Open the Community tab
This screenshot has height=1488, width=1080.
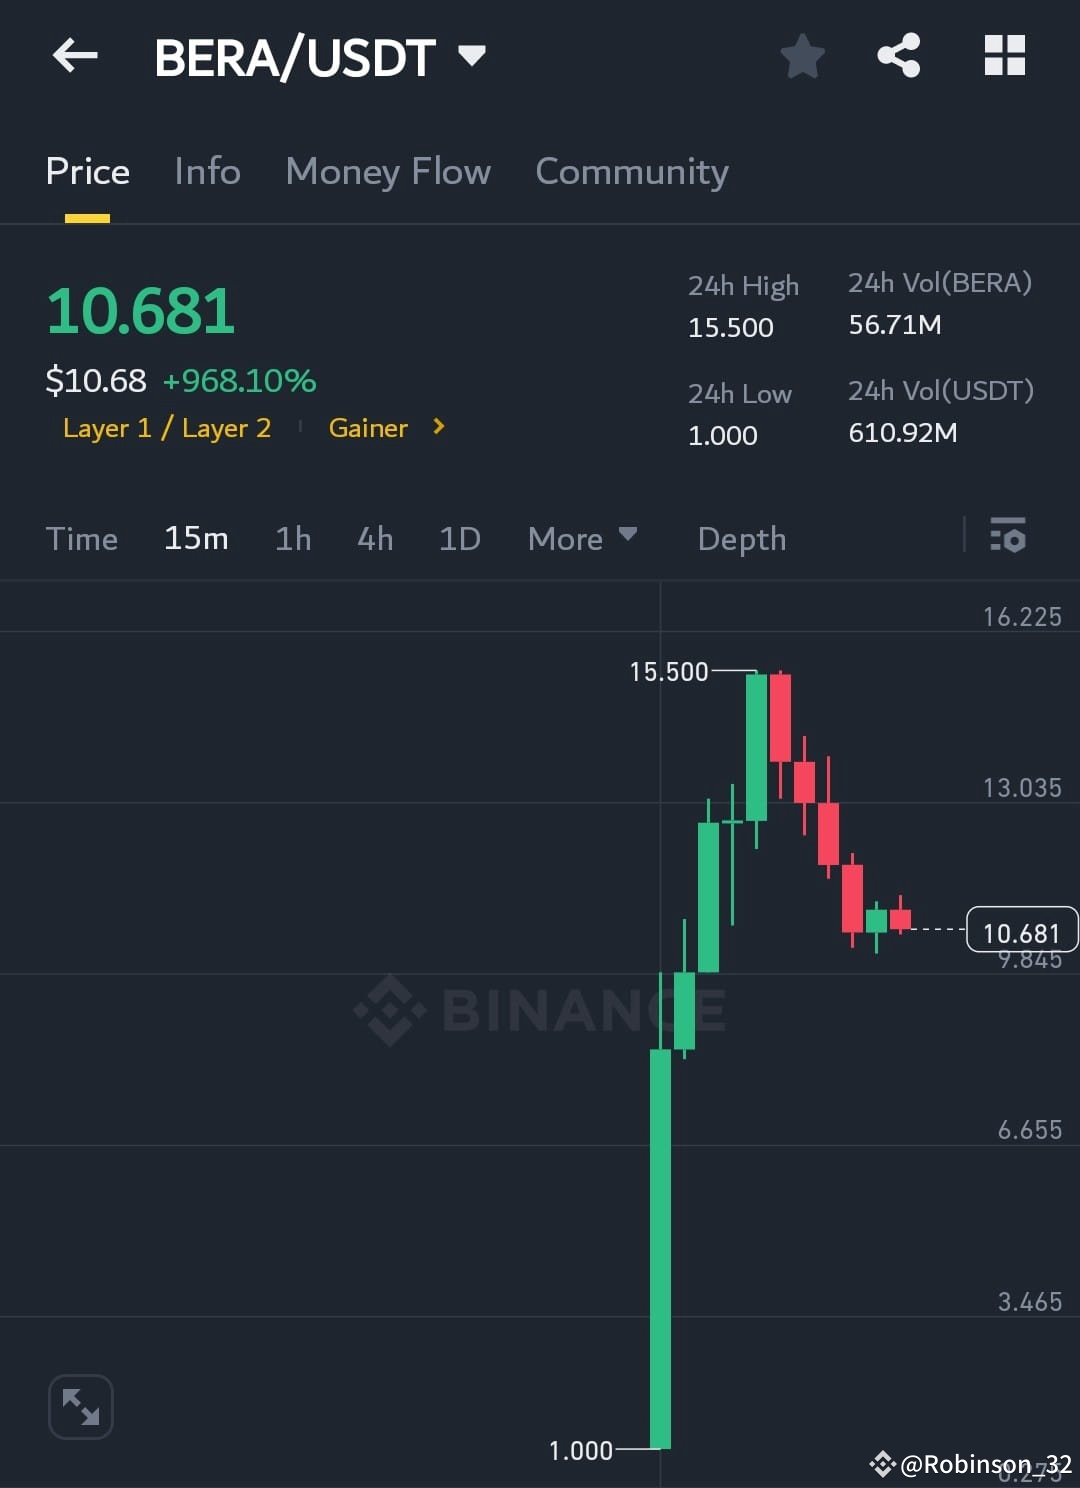pos(631,171)
